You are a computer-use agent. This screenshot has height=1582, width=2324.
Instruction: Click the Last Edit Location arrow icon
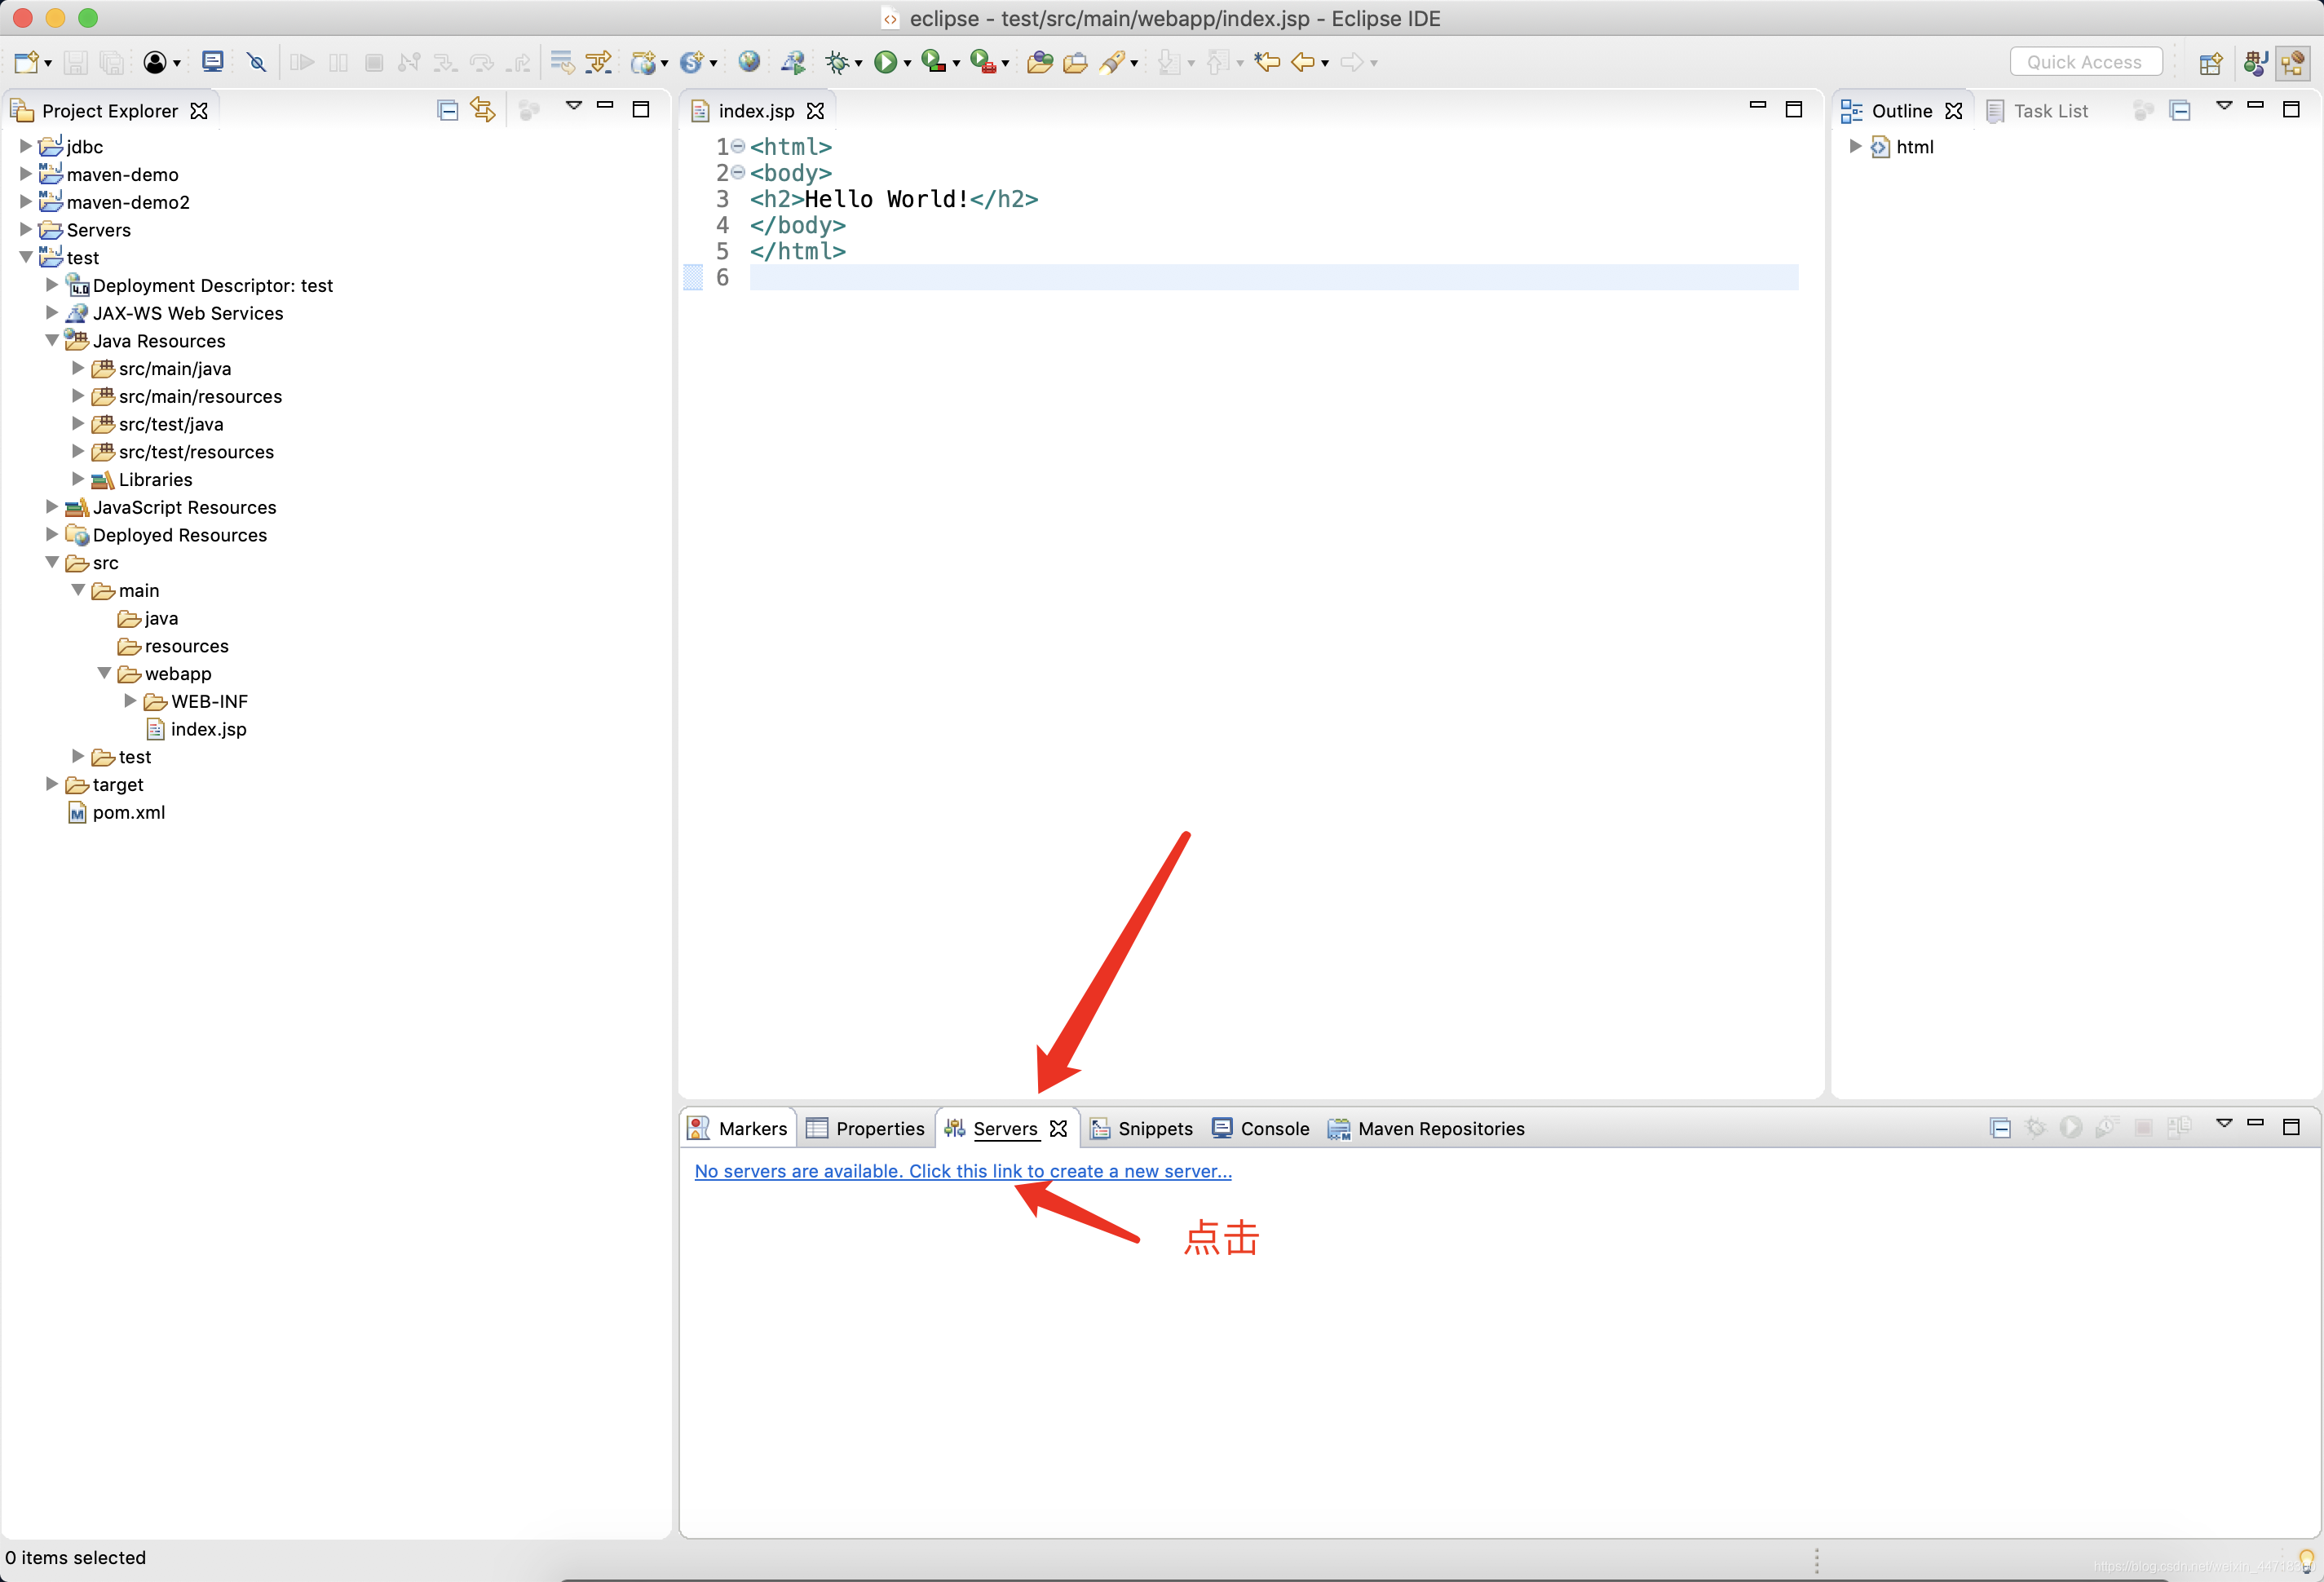[1267, 62]
